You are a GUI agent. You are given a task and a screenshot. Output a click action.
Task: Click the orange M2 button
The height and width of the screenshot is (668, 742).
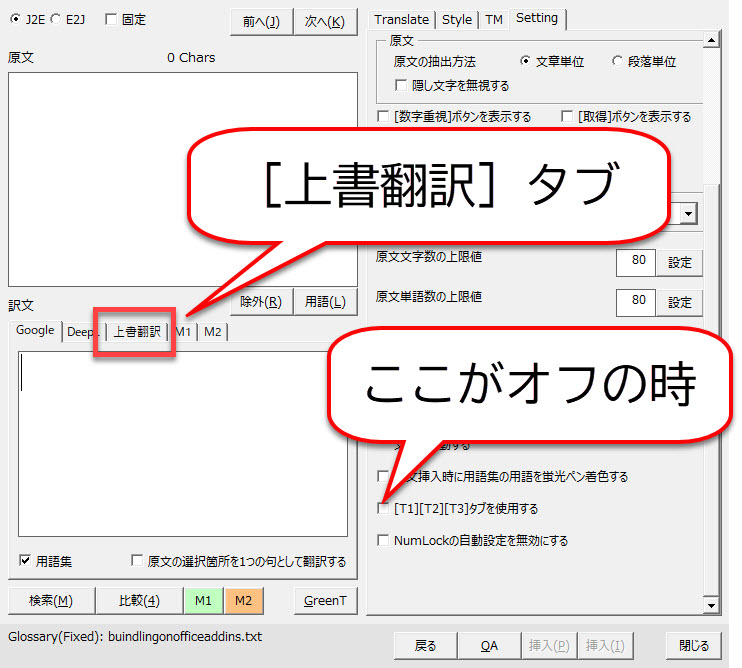(x=243, y=601)
